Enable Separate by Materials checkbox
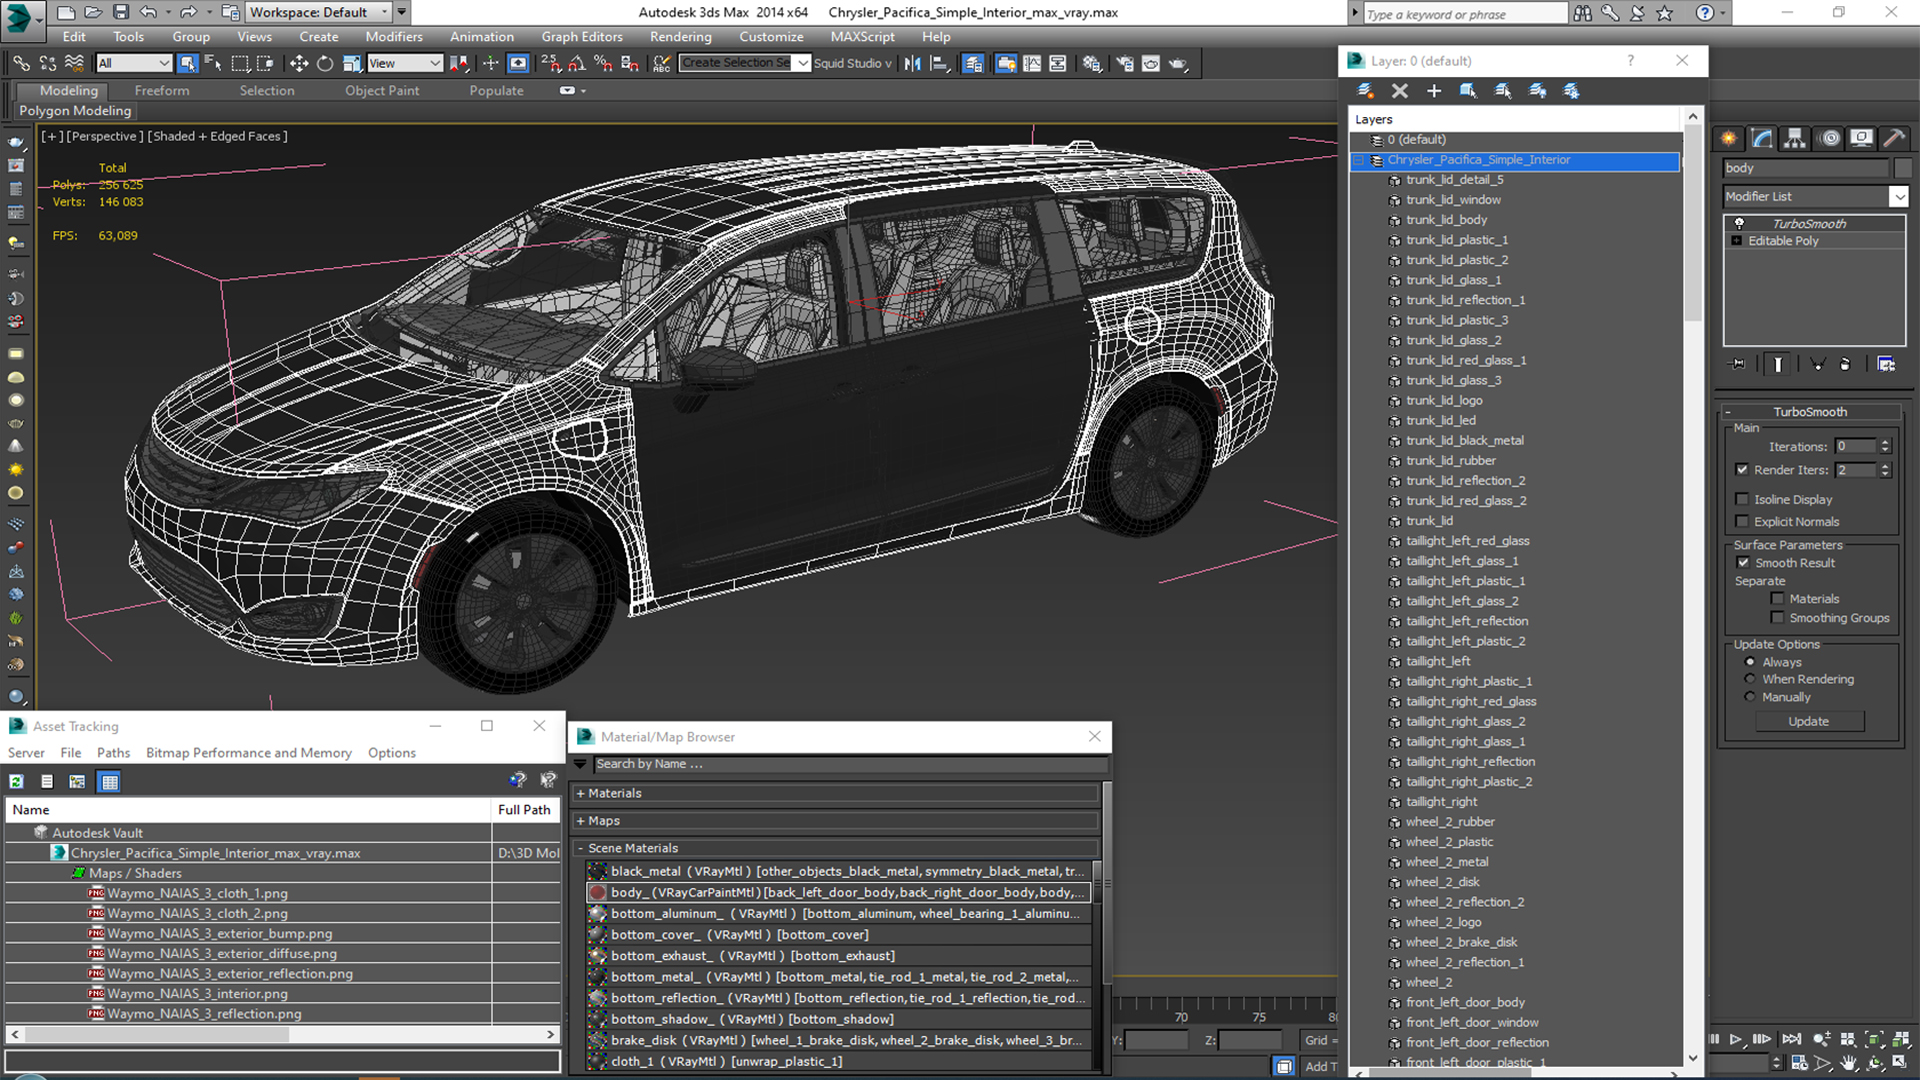 [x=1777, y=599]
